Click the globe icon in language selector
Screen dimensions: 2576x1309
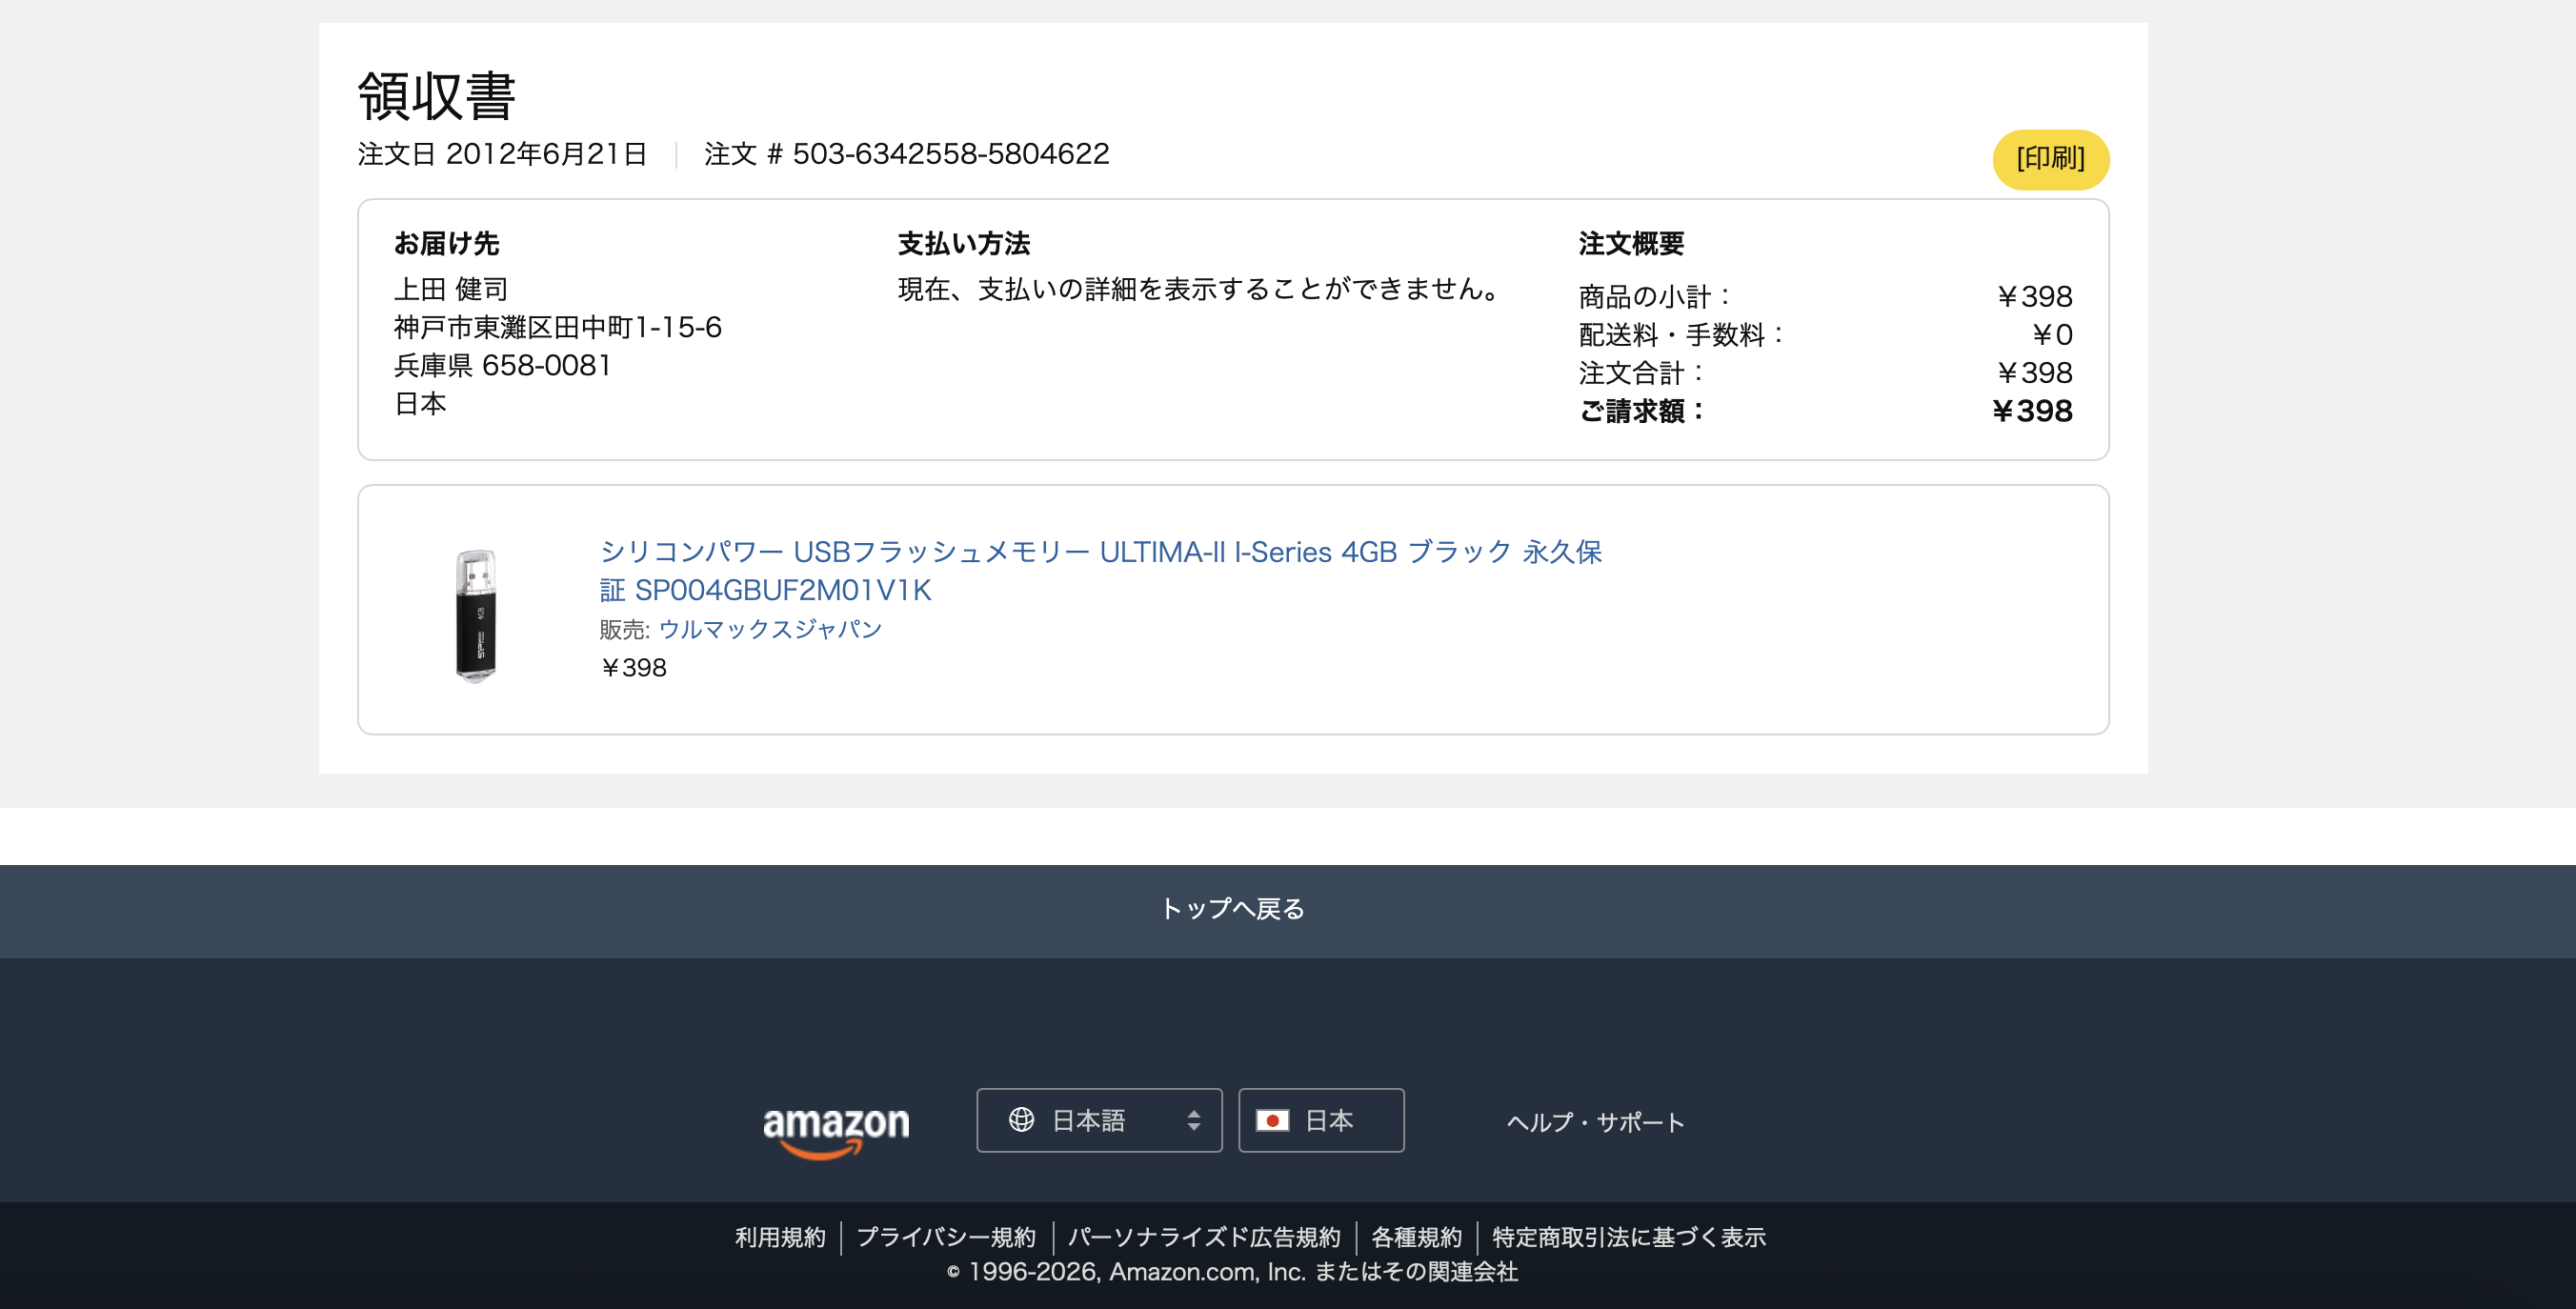[1021, 1120]
